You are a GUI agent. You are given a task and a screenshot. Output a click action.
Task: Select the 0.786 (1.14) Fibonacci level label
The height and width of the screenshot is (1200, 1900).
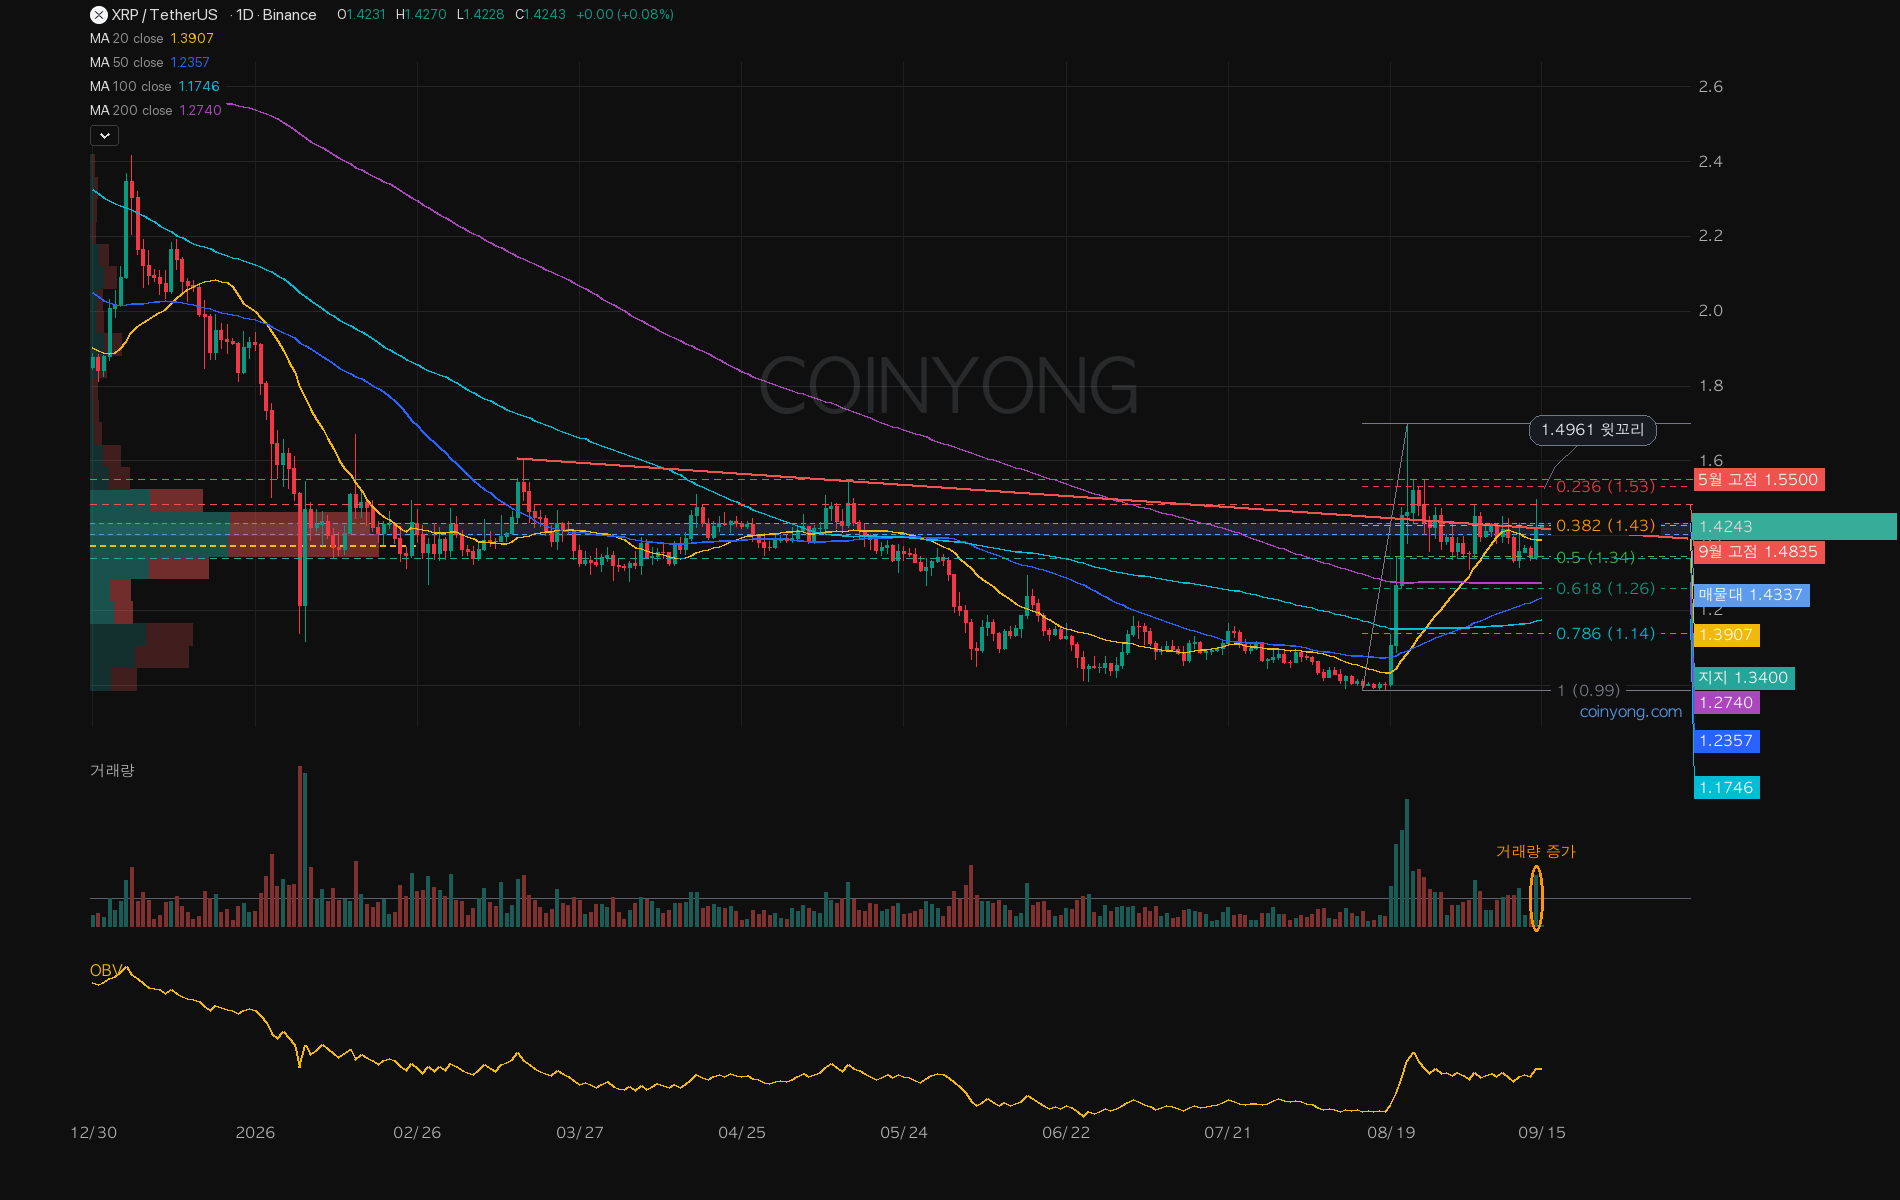click(x=1605, y=633)
